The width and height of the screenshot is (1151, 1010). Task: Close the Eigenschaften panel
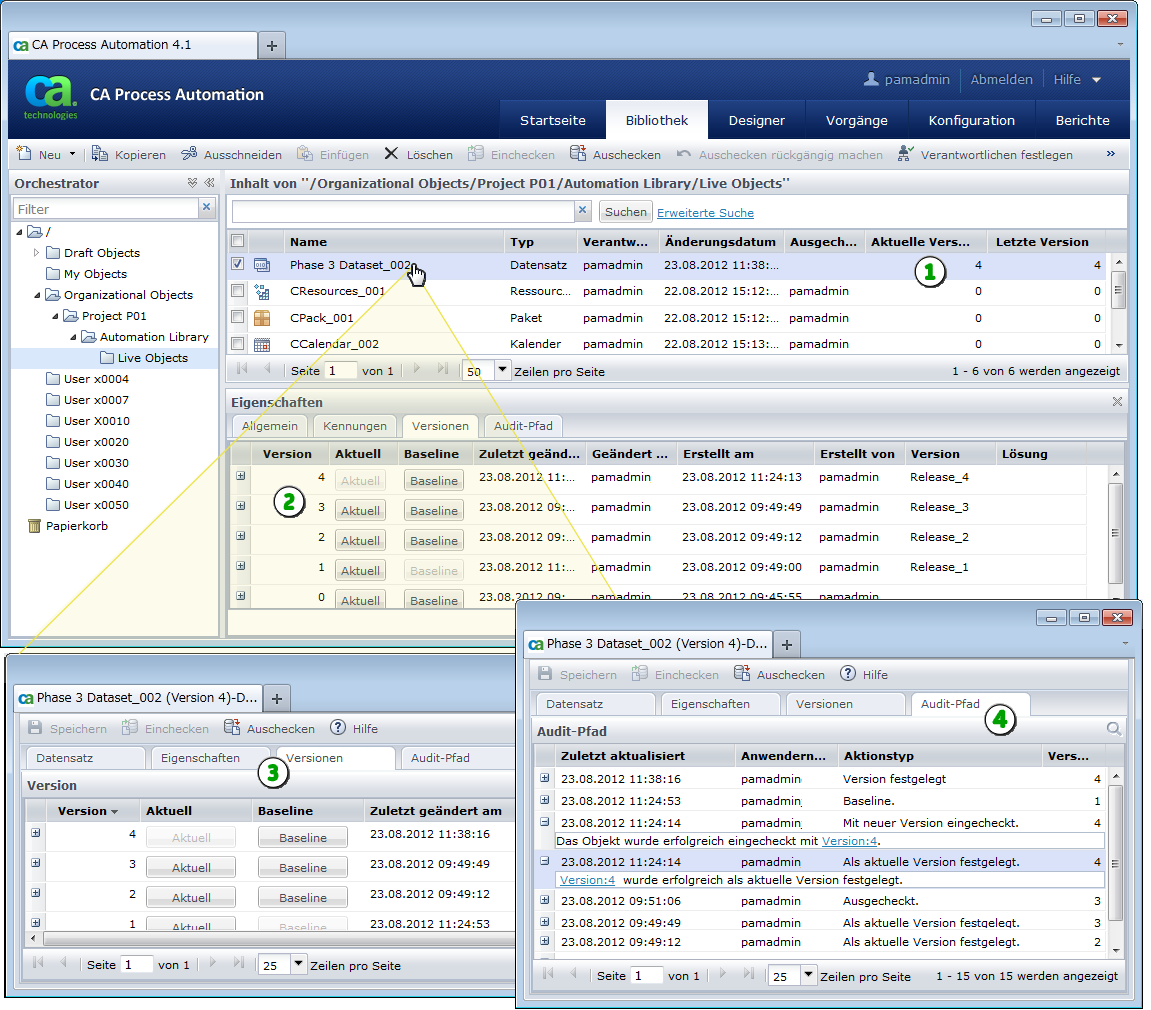1117,401
